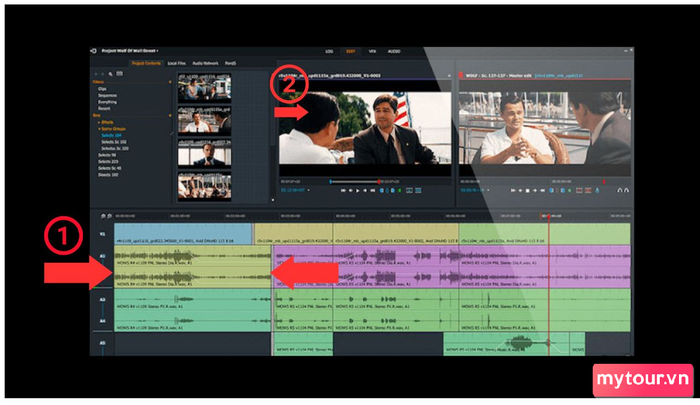700x405 pixels.
Task: Switch to the EDIT workspace tab
Action: pos(351,51)
